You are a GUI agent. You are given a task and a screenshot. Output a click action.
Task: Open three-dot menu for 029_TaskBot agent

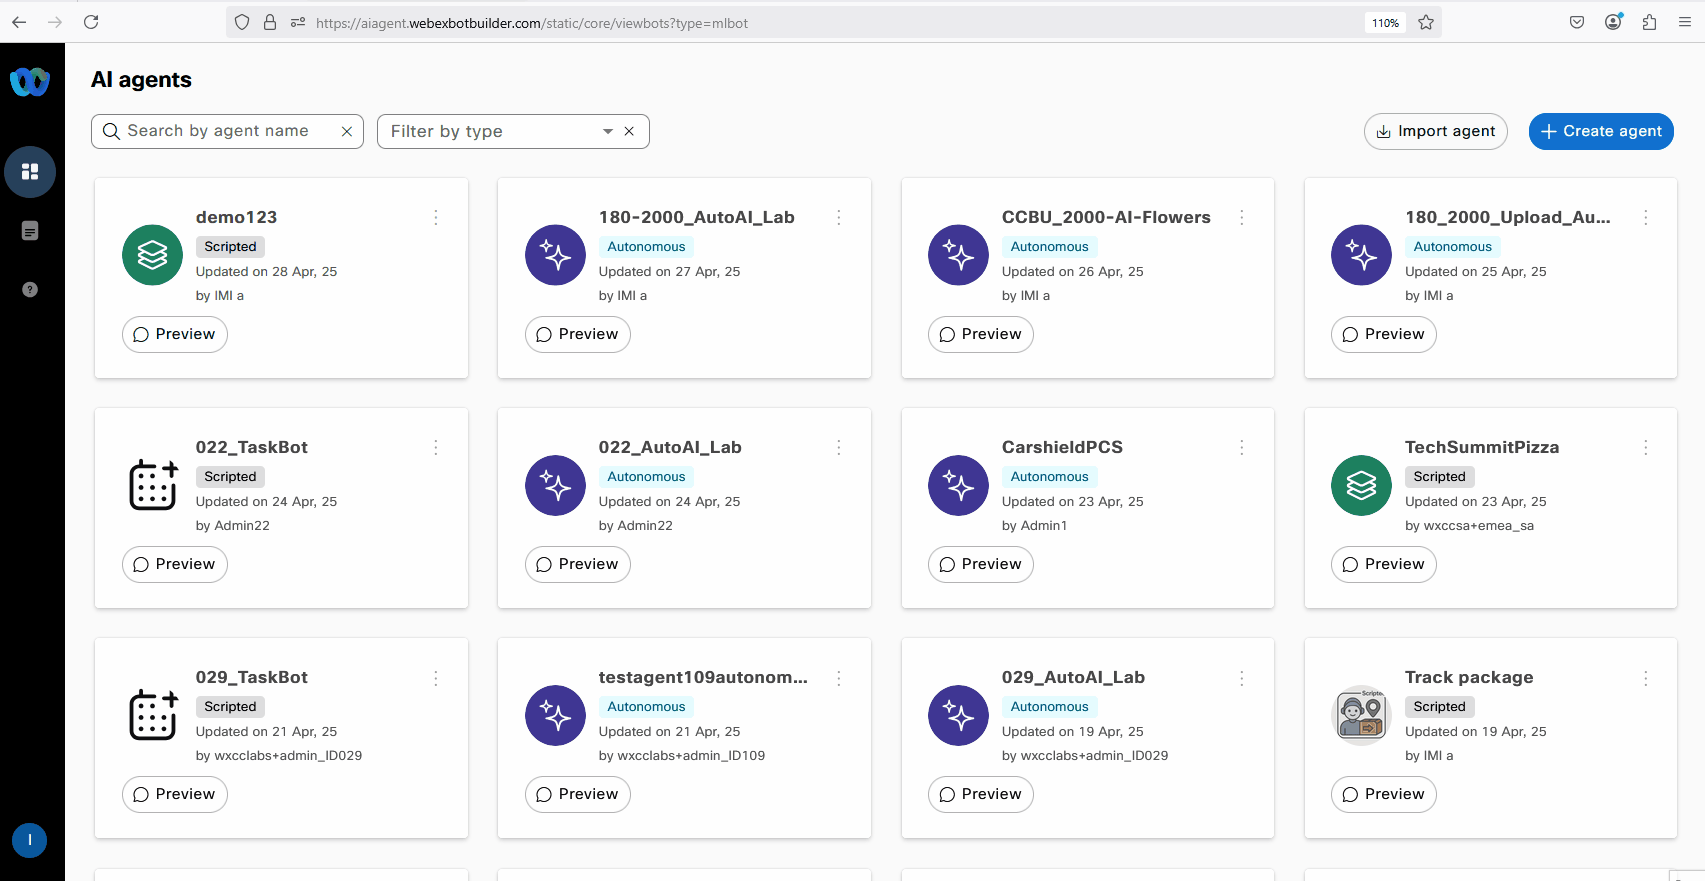(436, 678)
